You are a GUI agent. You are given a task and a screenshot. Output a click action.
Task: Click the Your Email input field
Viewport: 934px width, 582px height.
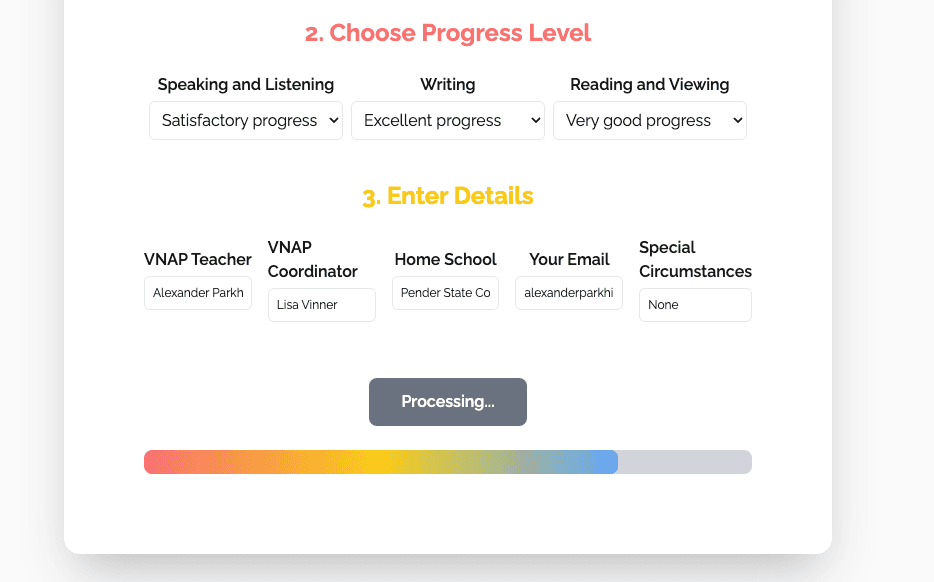click(568, 293)
